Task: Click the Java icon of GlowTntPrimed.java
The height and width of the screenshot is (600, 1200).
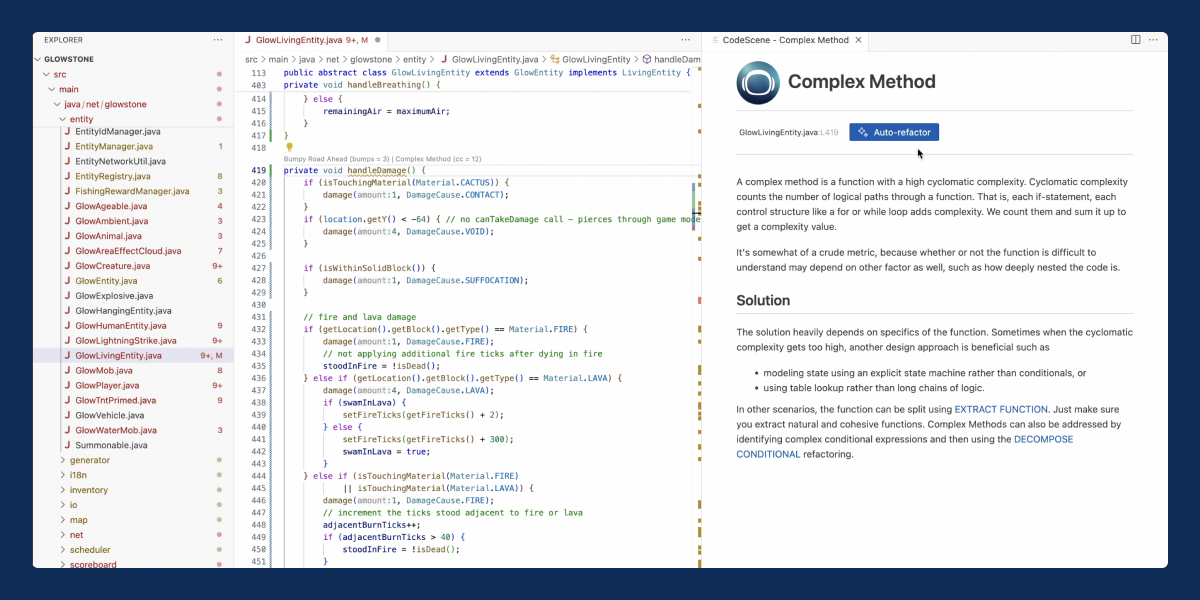Action: click(67, 400)
